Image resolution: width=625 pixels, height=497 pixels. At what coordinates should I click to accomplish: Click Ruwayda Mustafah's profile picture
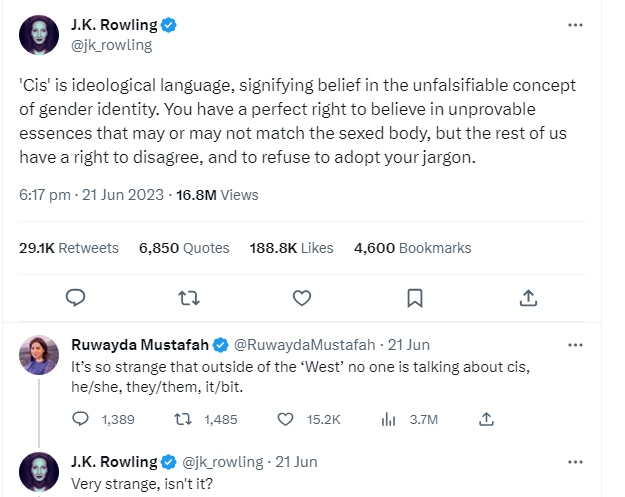(38, 355)
